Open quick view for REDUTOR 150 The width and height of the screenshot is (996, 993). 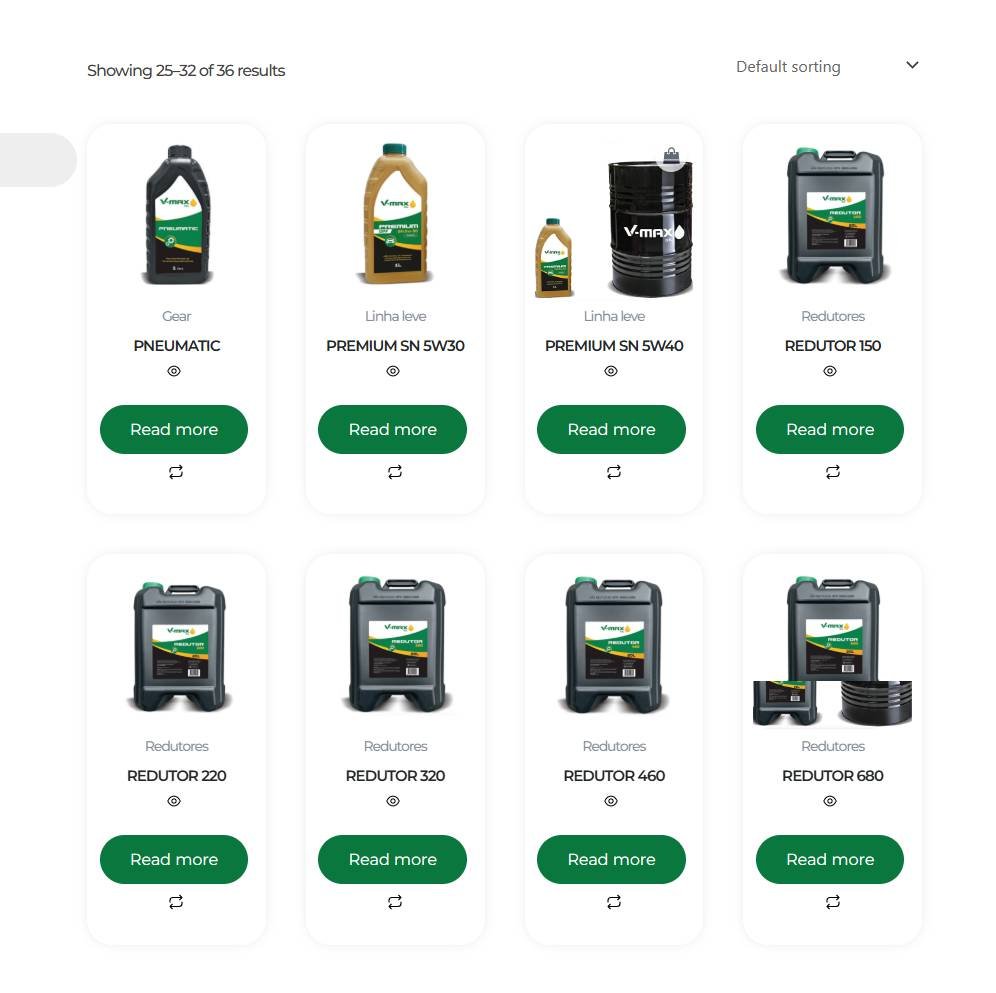[830, 371]
